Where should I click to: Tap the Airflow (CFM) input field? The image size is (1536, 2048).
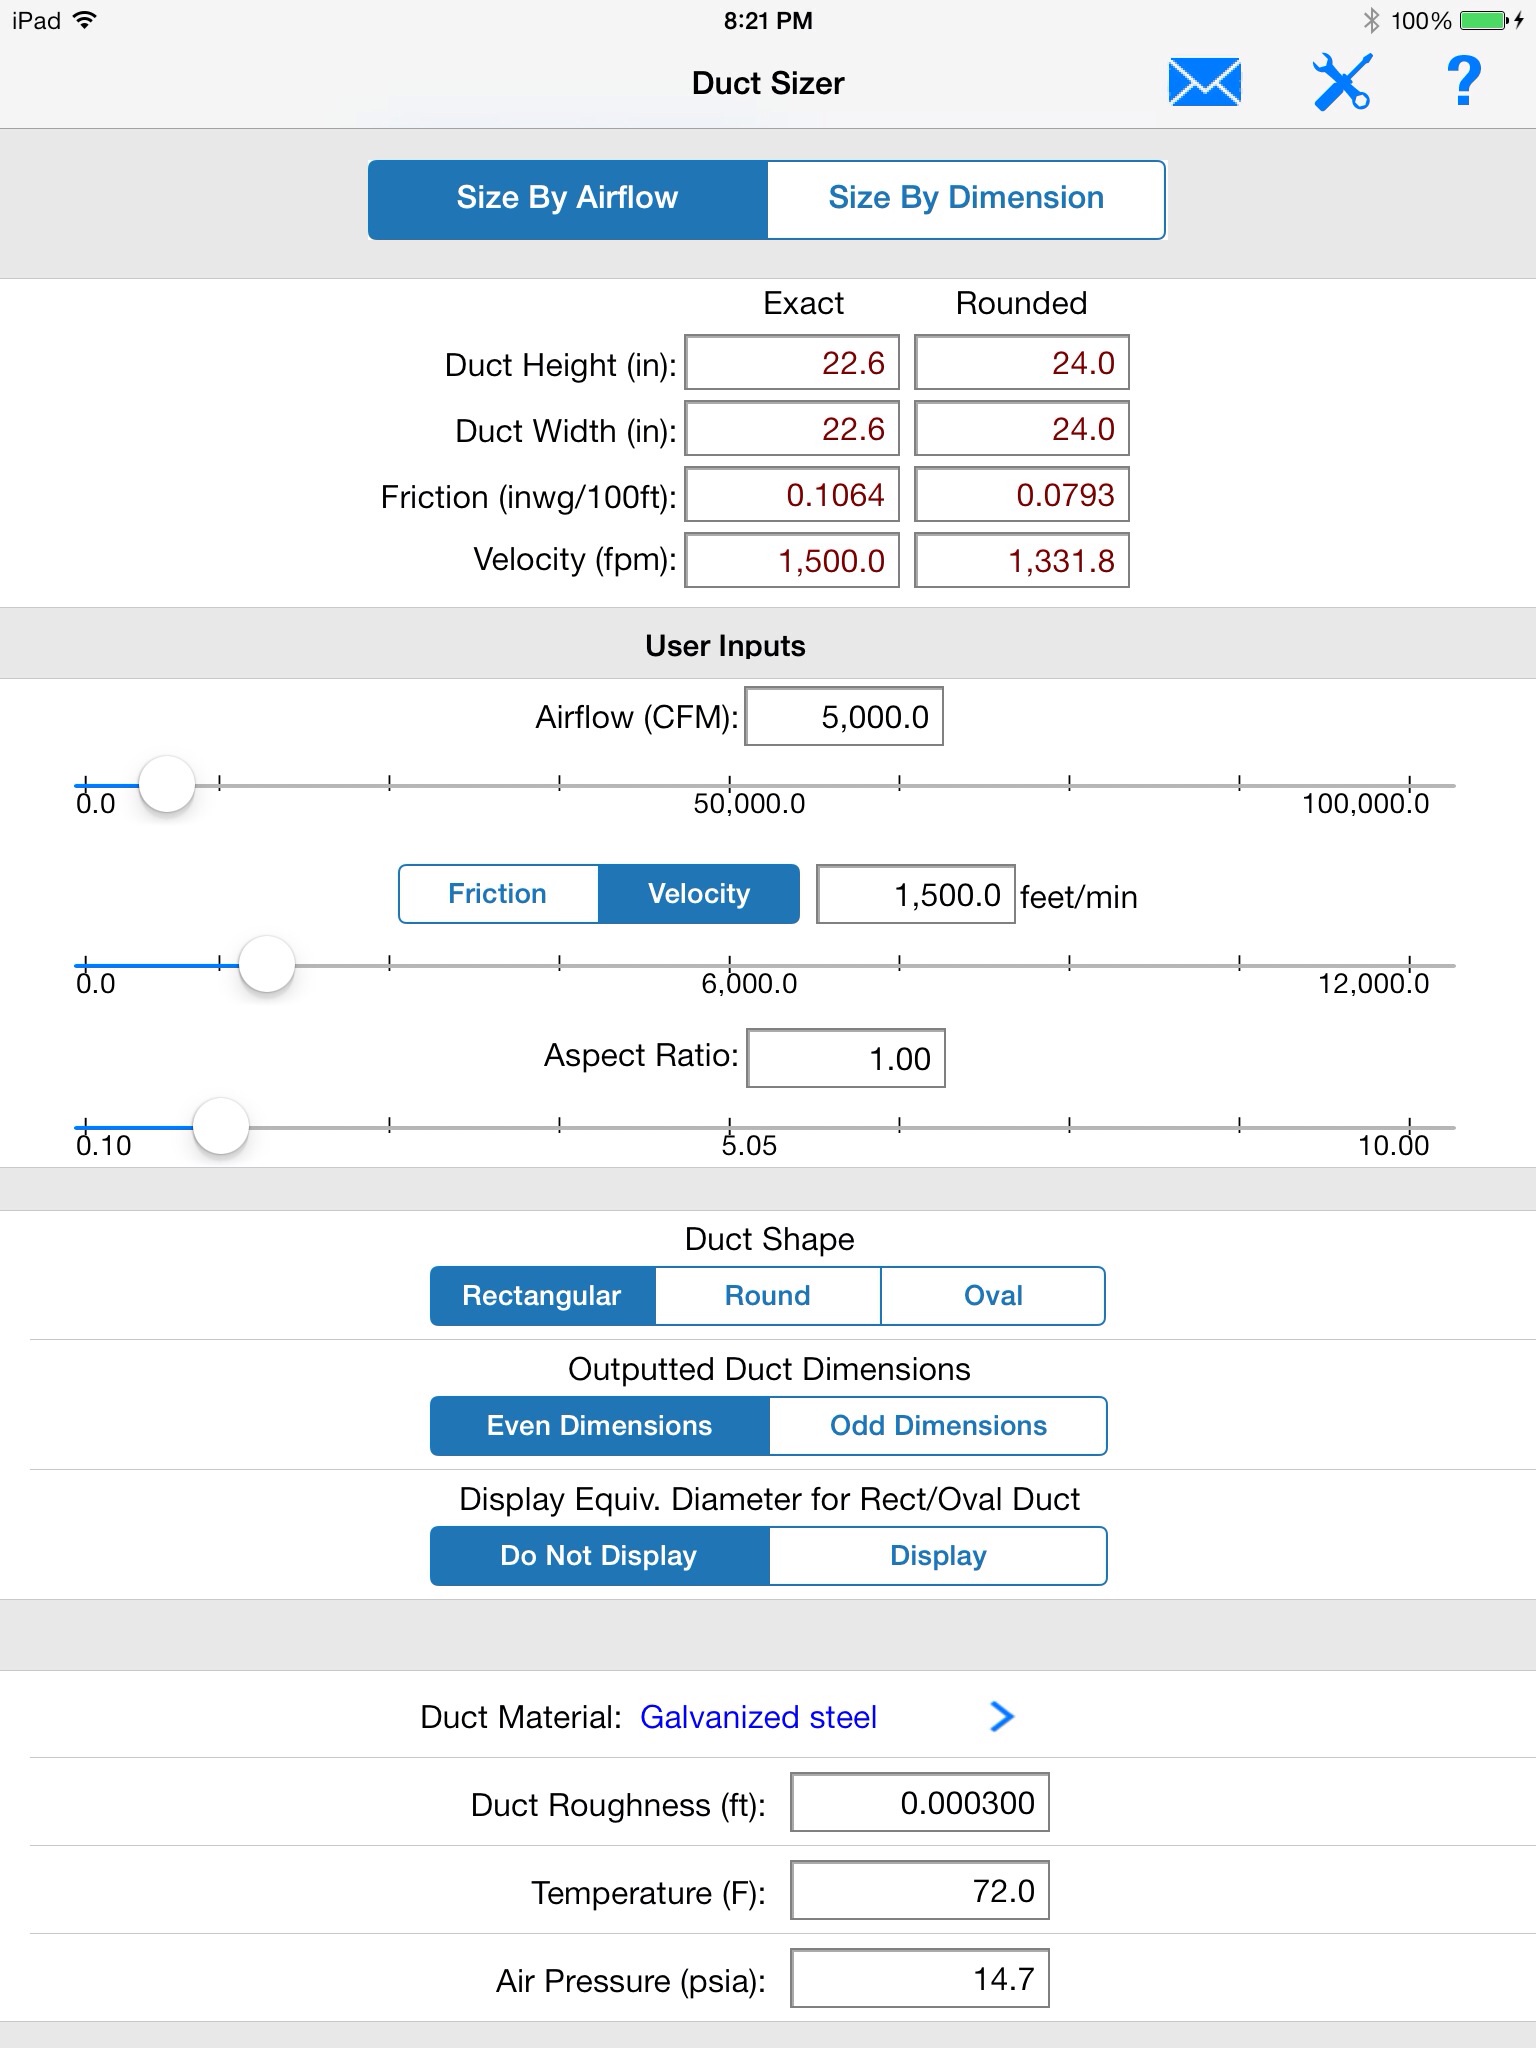tap(844, 717)
